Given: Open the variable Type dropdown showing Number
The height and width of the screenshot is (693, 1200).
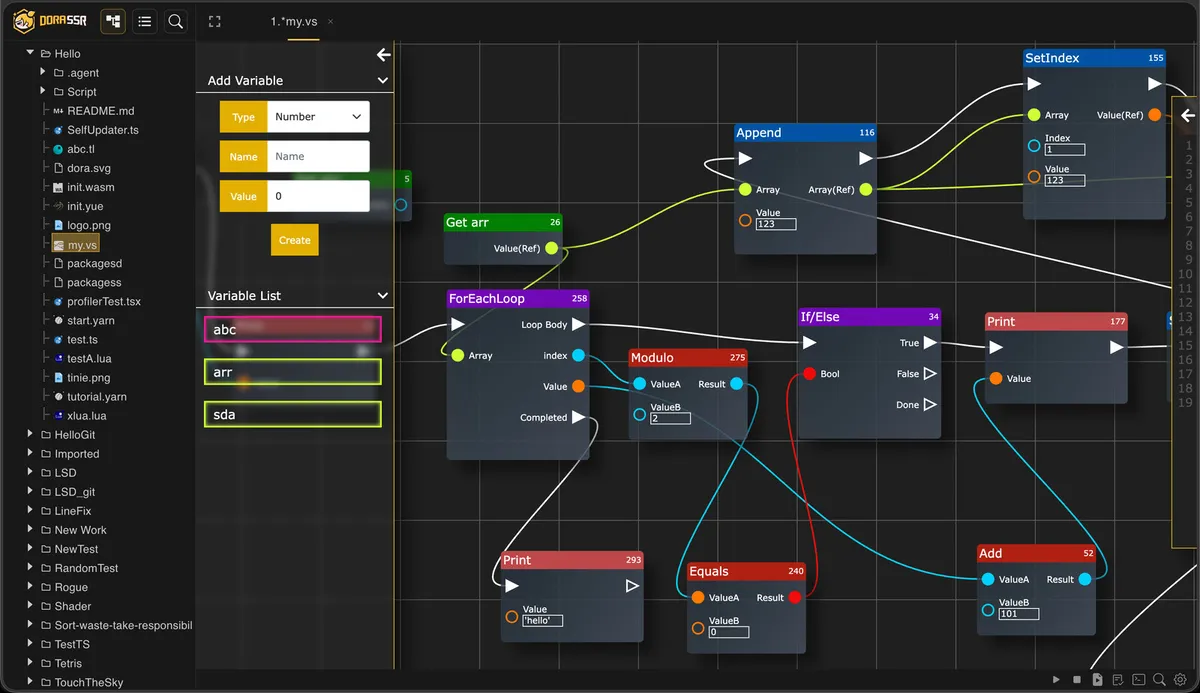Looking at the screenshot, I should click(x=318, y=117).
